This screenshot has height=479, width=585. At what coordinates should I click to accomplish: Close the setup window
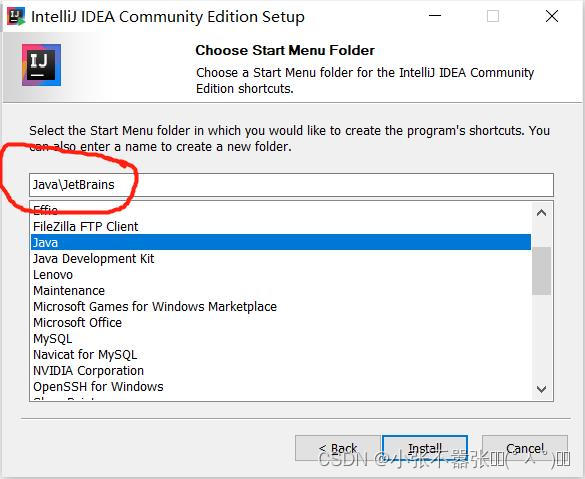pos(552,16)
